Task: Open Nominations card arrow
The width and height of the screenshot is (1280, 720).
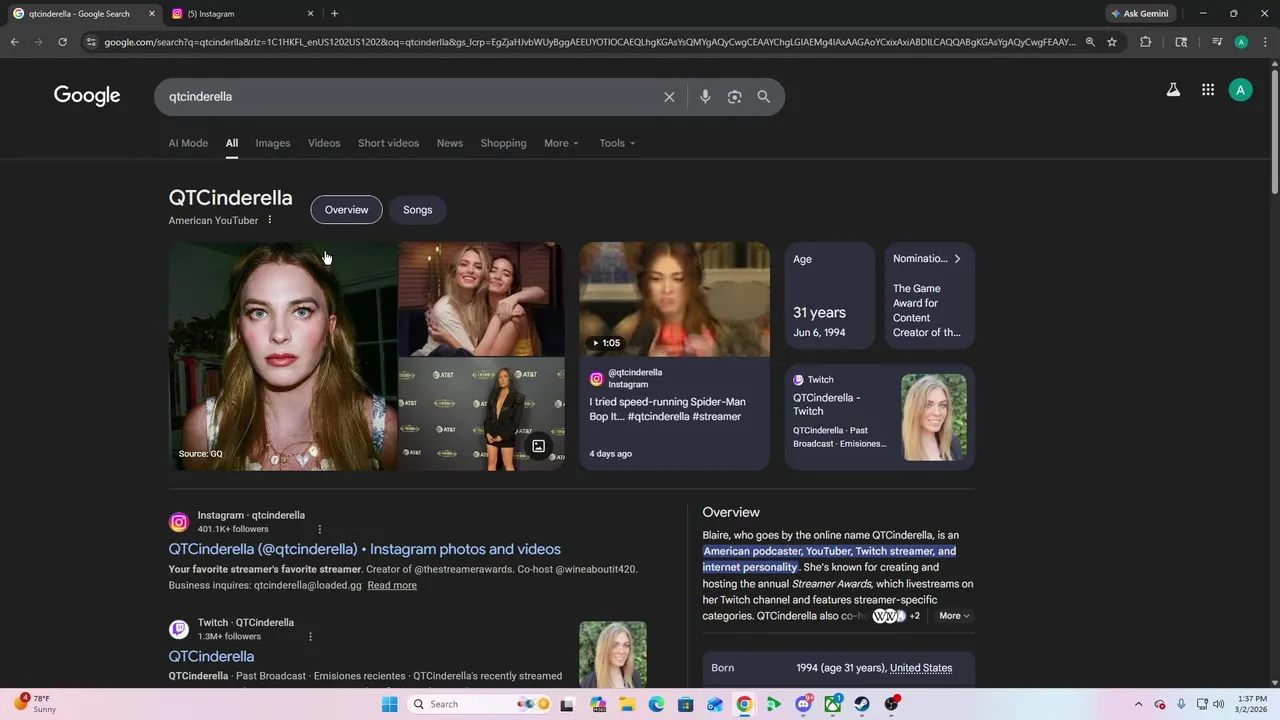Action: 957,259
